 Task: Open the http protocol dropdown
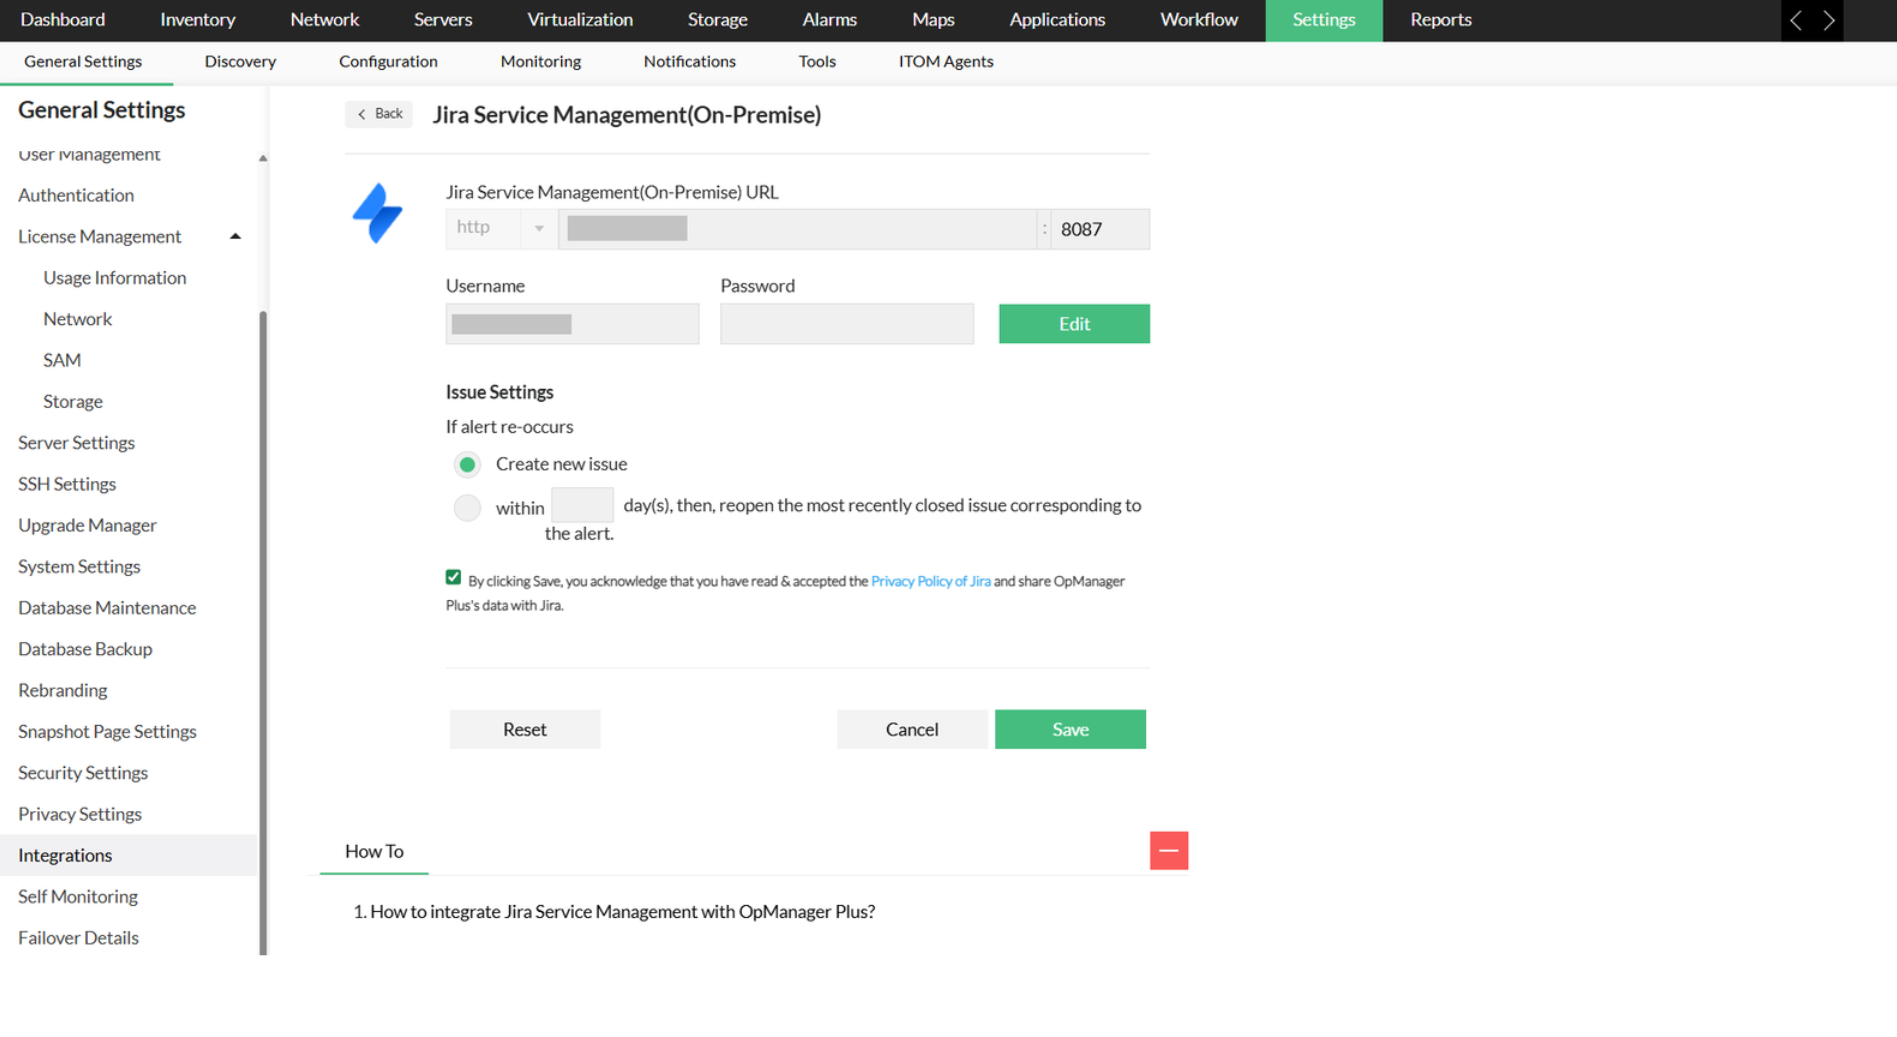tap(501, 228)
